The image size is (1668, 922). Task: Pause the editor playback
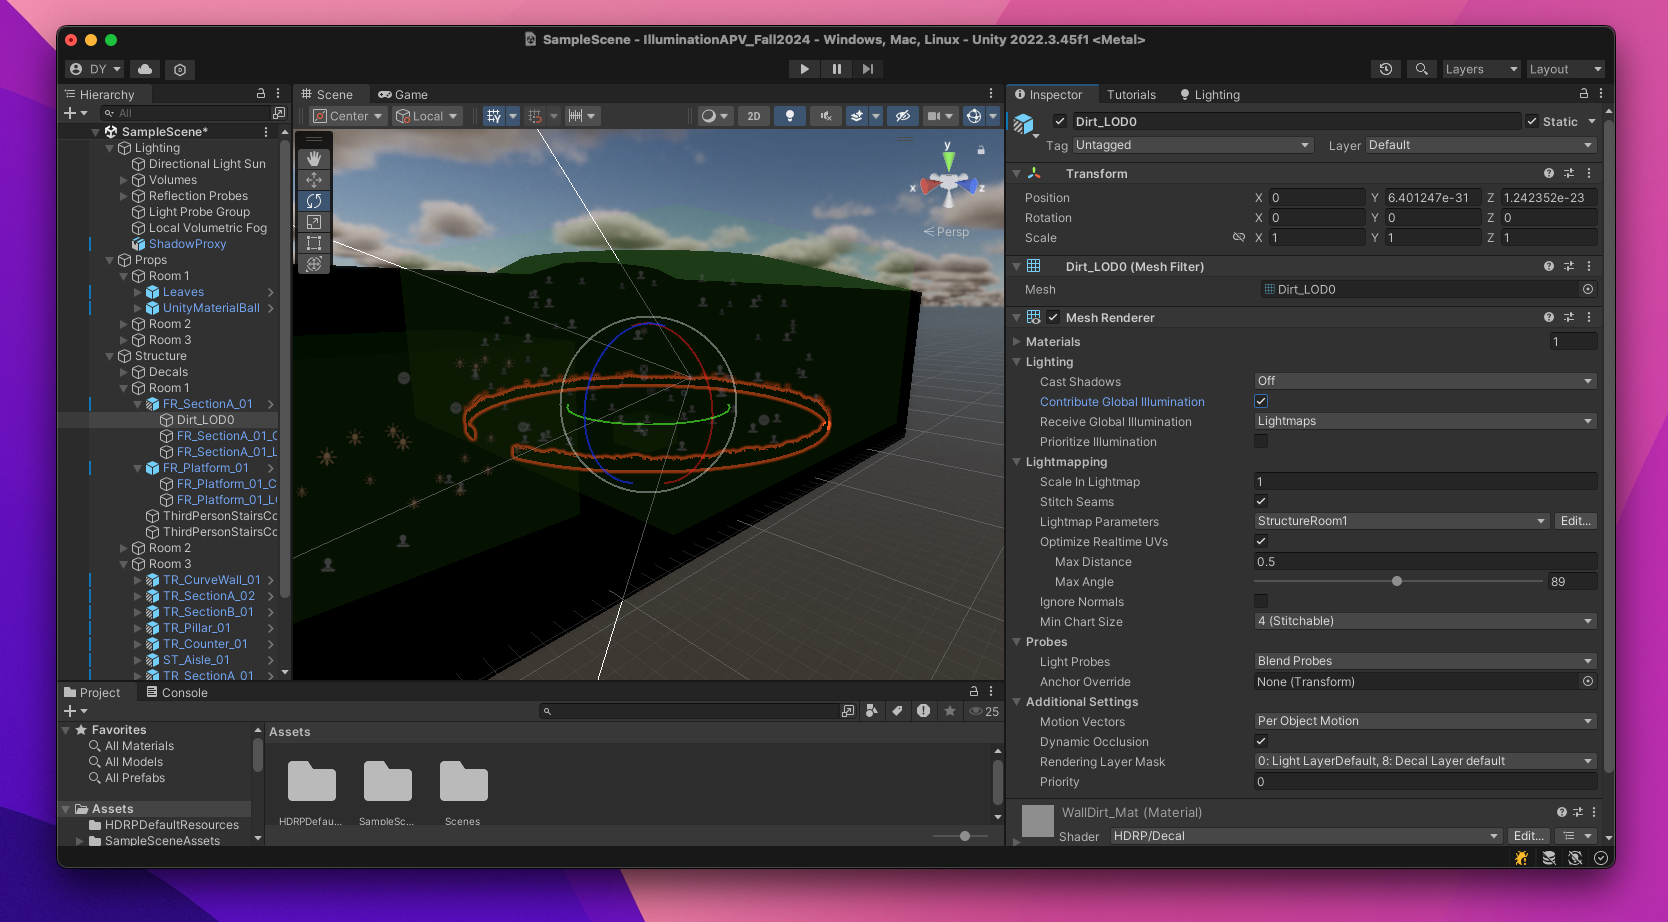pos(836,69)
